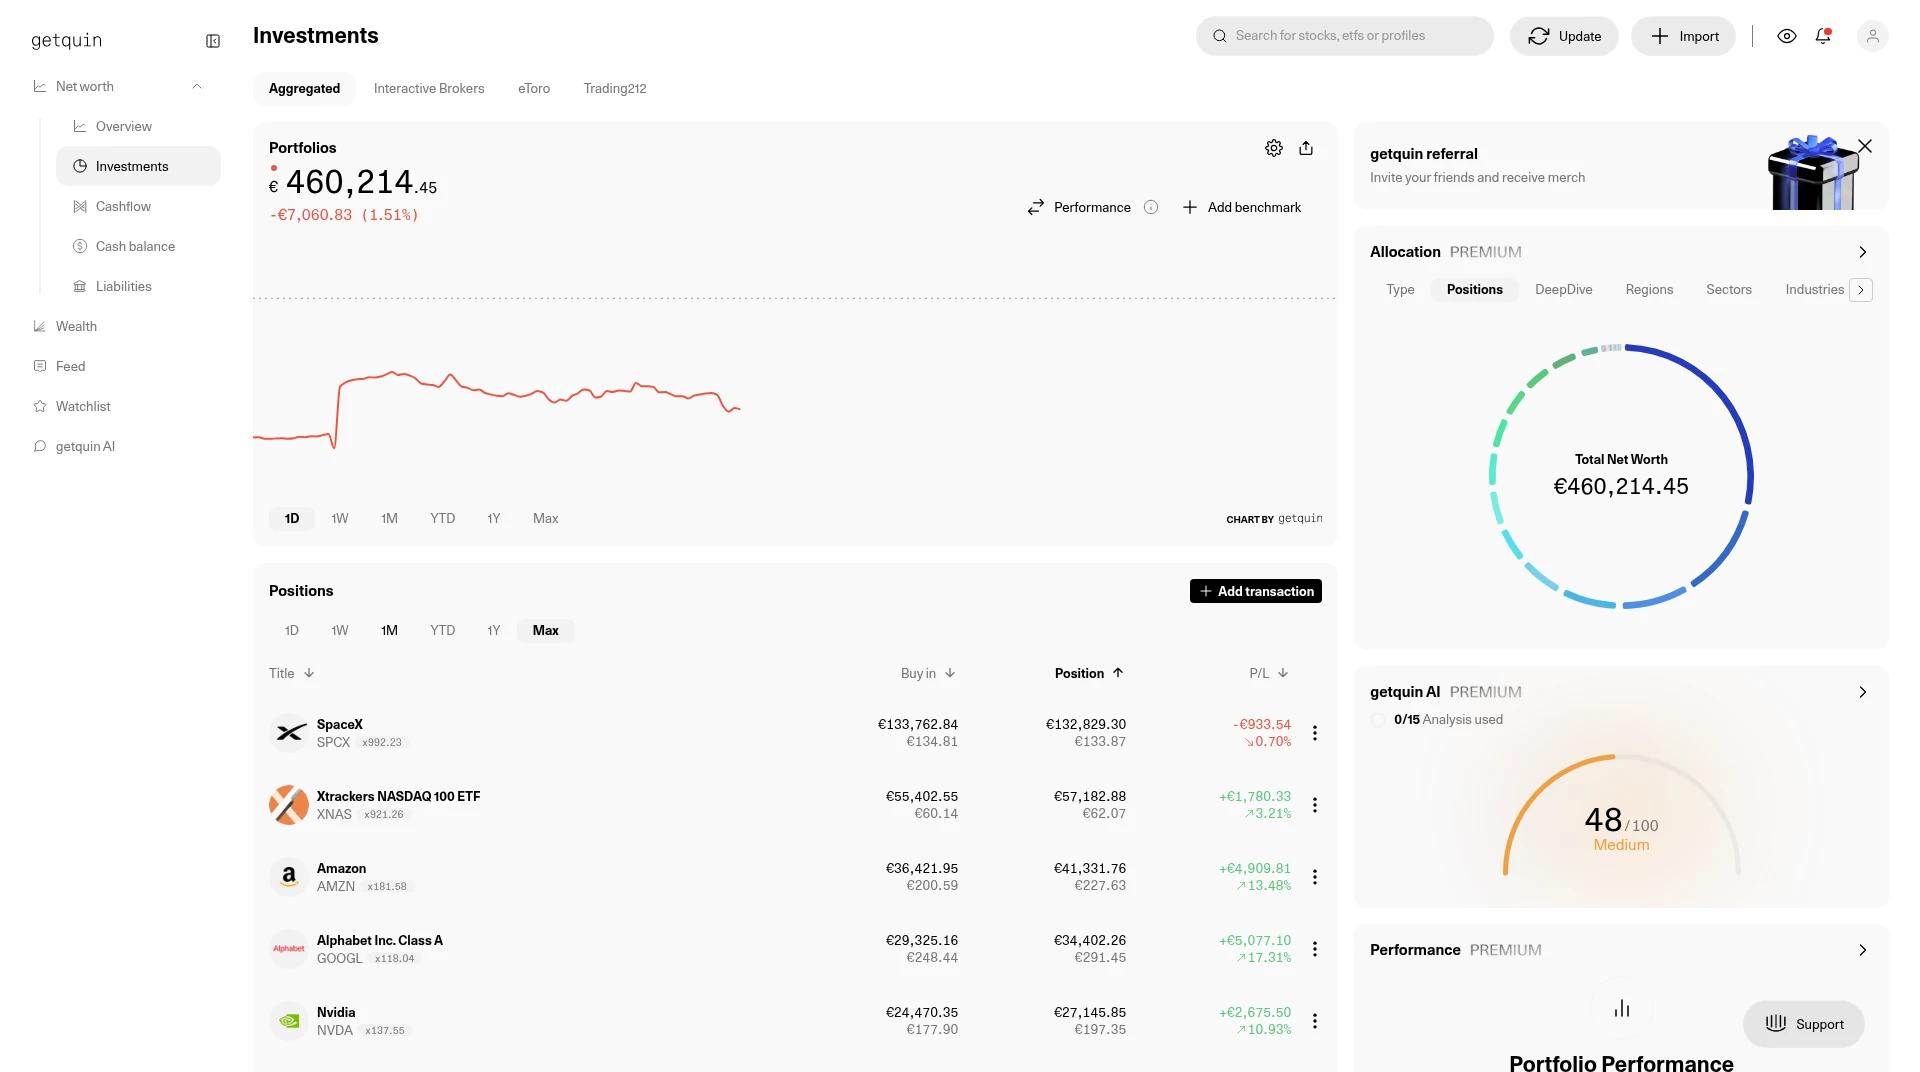
Task: Sort positions by Title column
Action: pos(292,673)
